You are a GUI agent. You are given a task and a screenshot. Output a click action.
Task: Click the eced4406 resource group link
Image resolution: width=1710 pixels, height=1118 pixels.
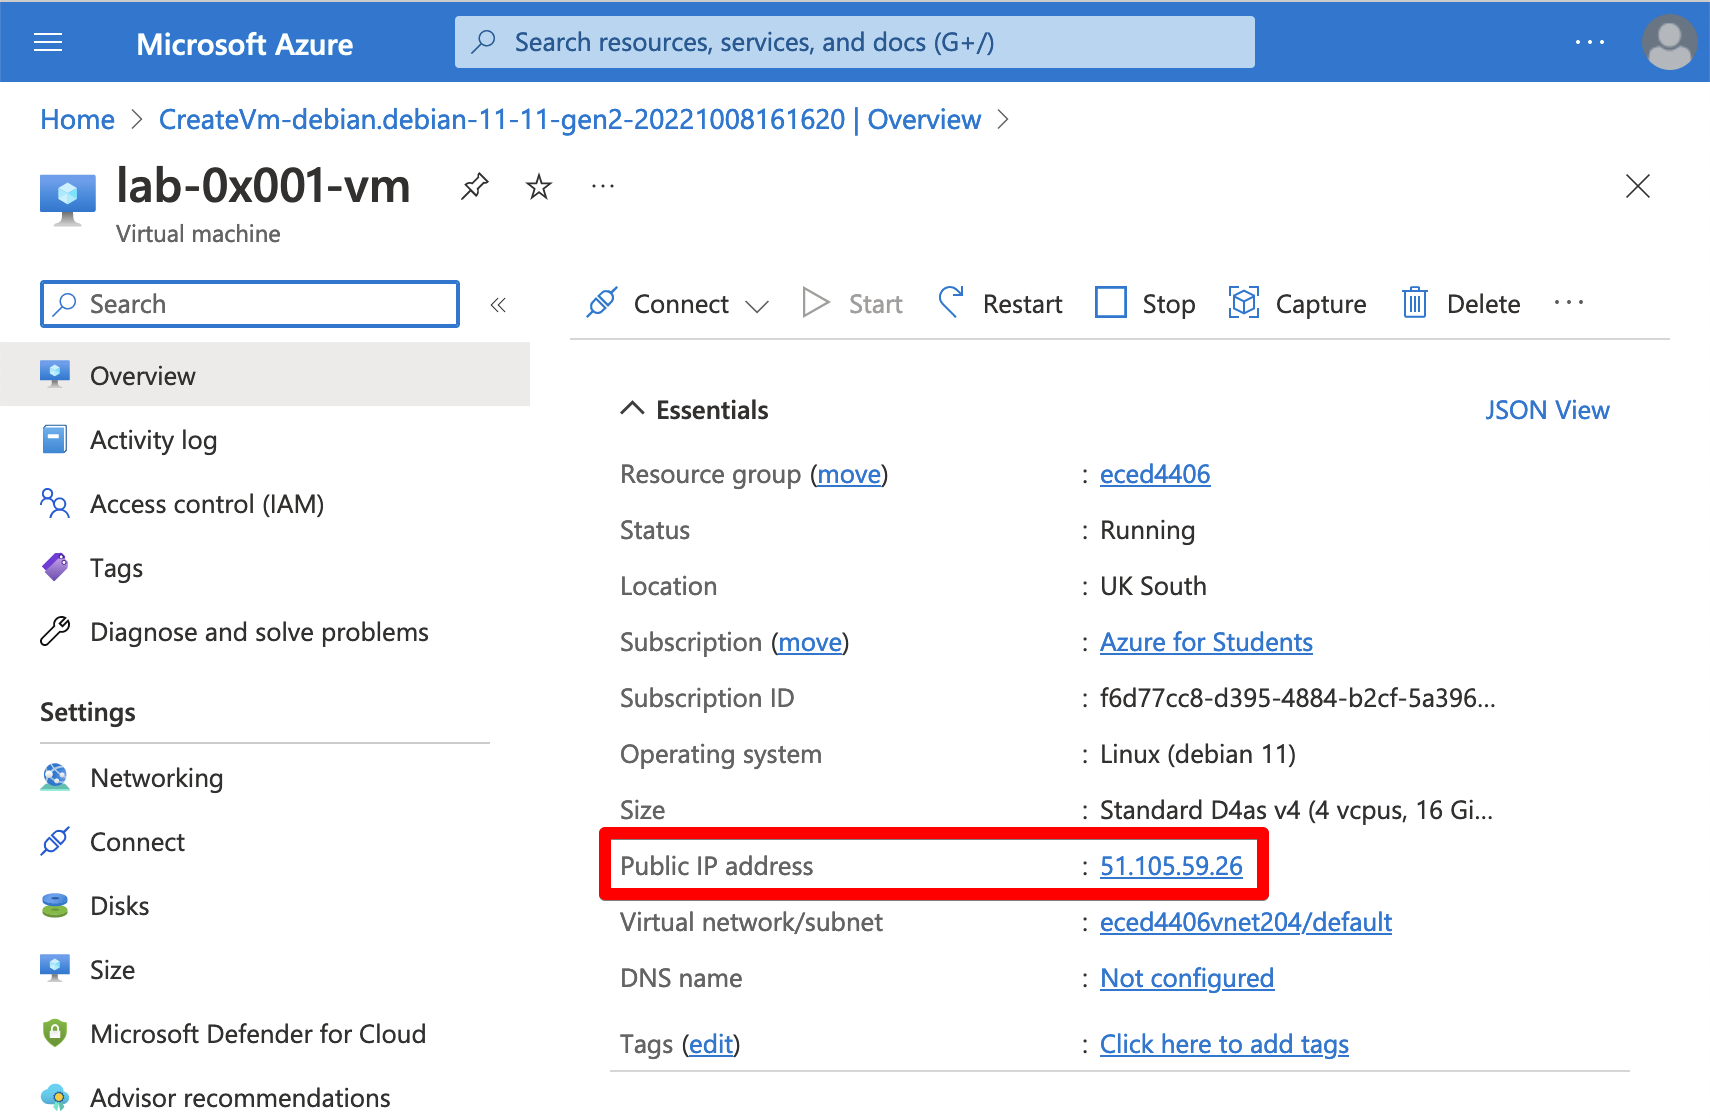tap(1154, 474)
